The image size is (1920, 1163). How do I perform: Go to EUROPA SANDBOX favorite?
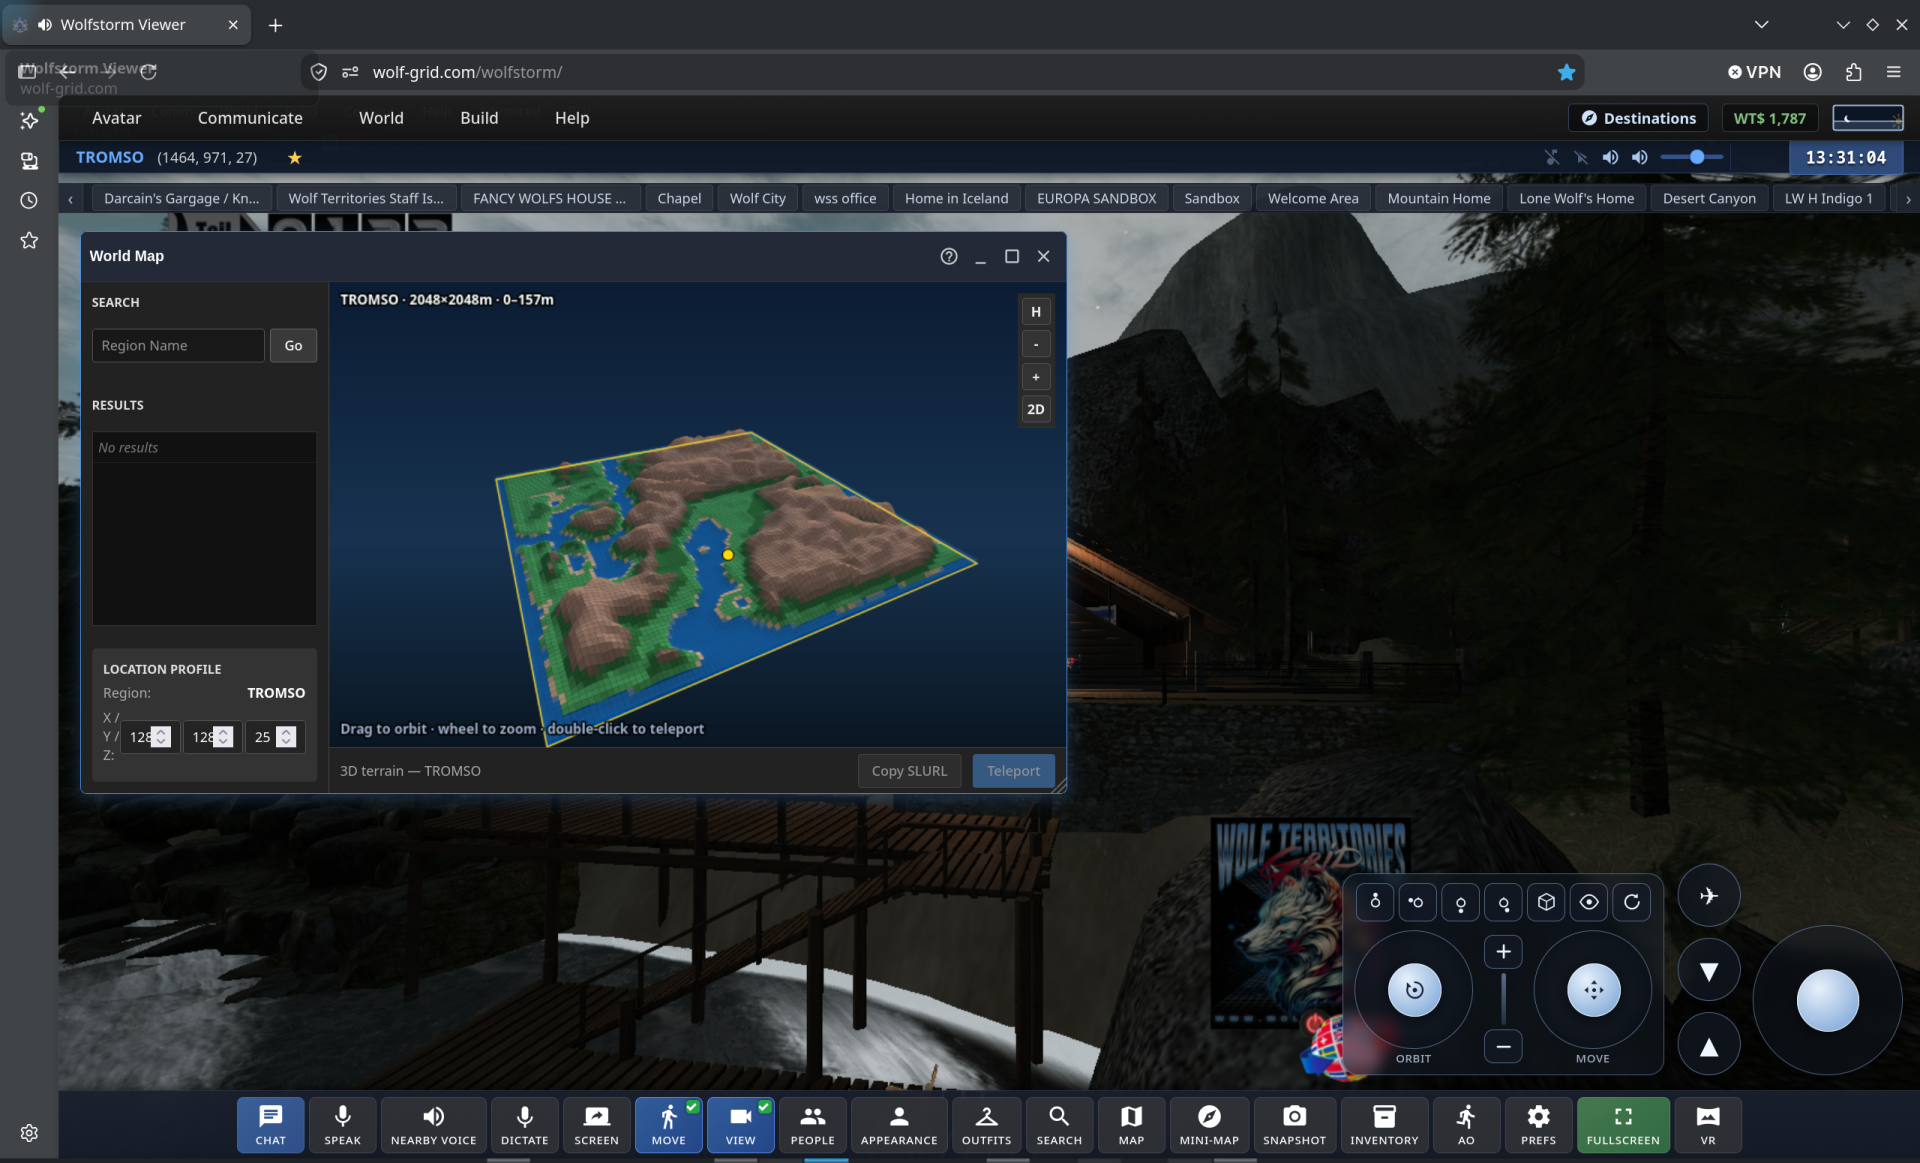click(x=1096, y=198)
